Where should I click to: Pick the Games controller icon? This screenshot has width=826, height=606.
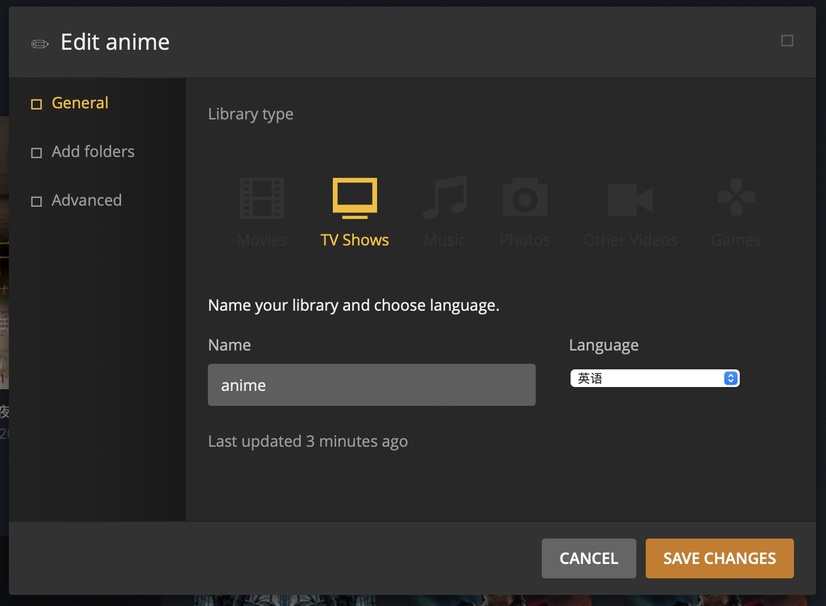736,197
